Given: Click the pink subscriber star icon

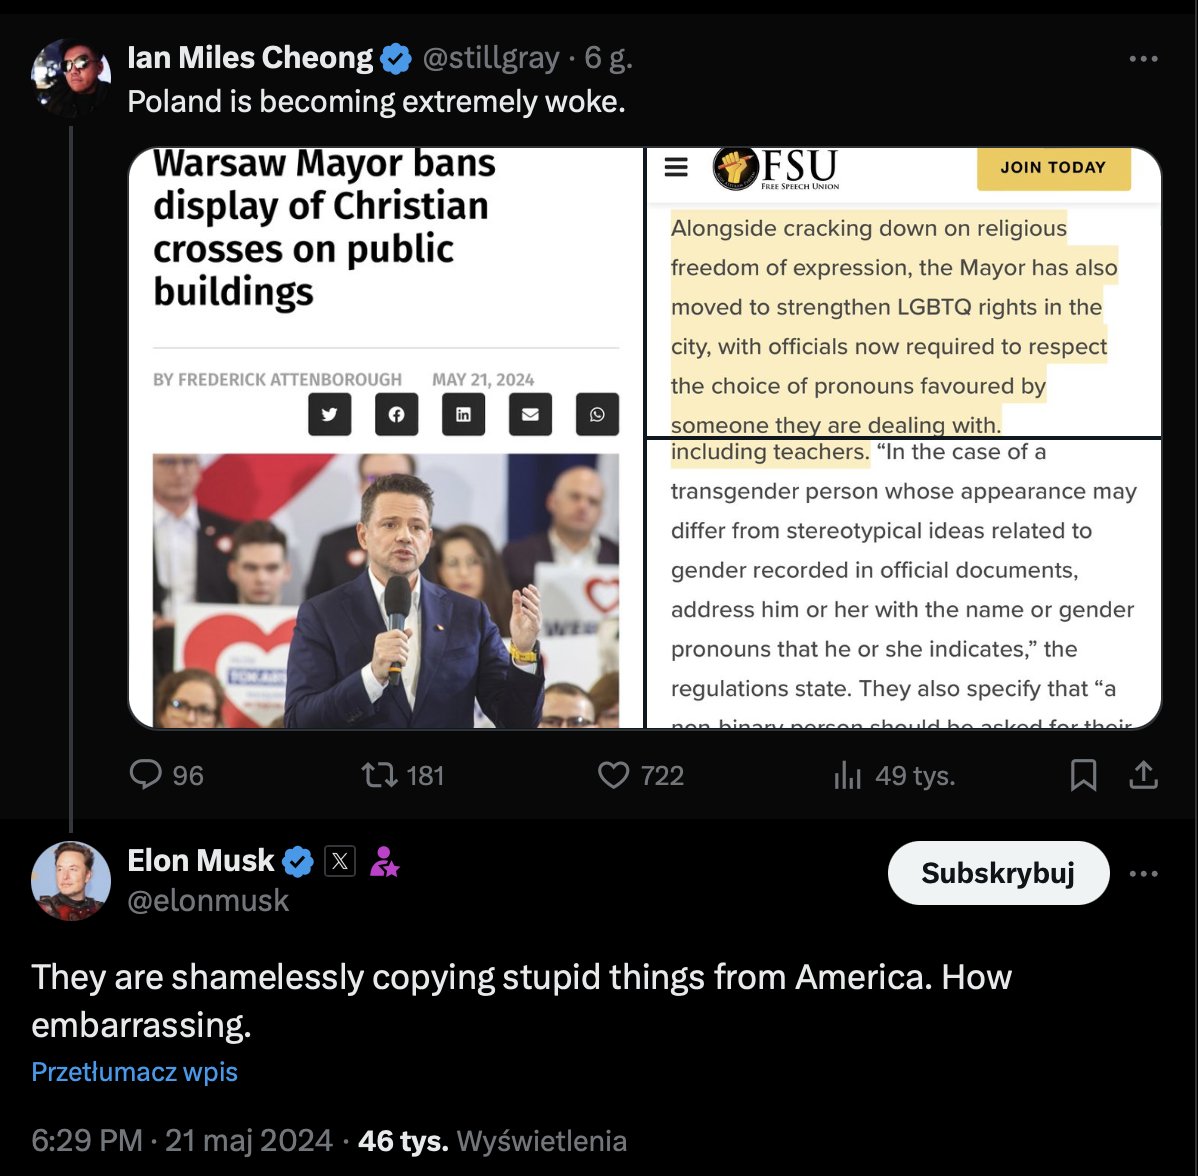Looking at the screenshot, I should pos(384,861).
